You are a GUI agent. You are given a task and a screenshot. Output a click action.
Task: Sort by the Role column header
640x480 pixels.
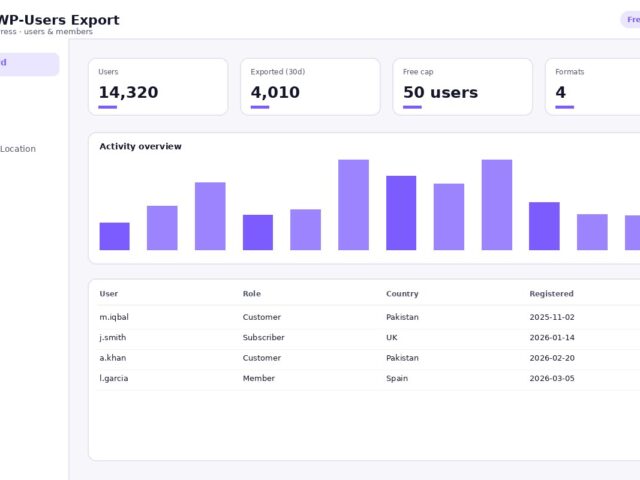[251, 293]
